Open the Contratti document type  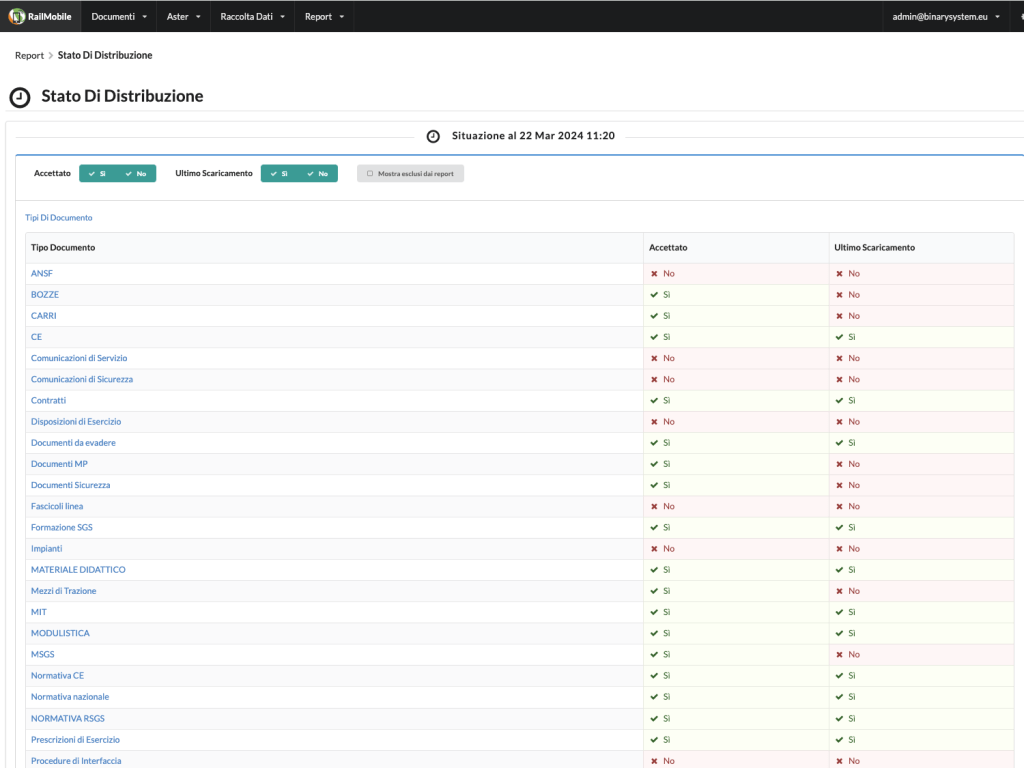coord(48,400)
